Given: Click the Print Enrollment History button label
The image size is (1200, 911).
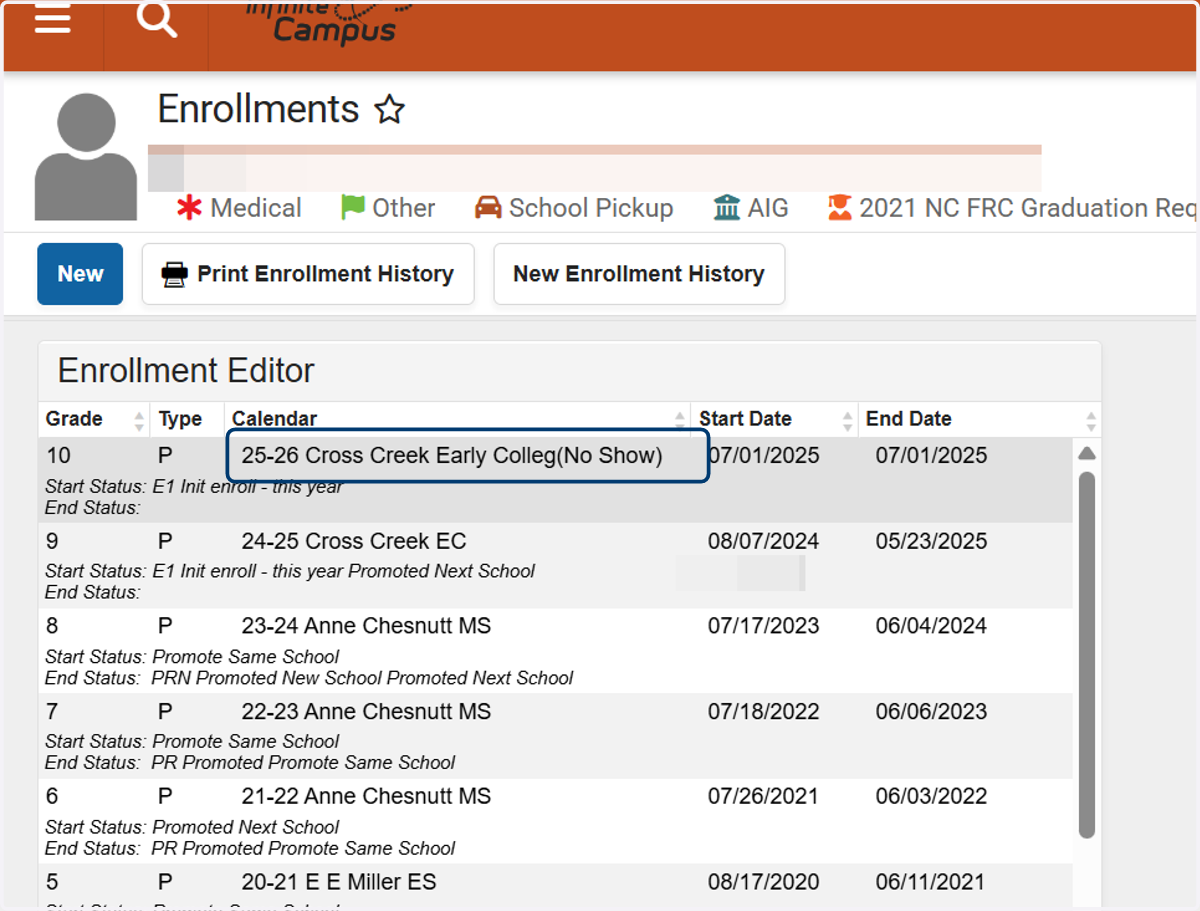Looking at the screenshot, I should [x=325, y=274].
